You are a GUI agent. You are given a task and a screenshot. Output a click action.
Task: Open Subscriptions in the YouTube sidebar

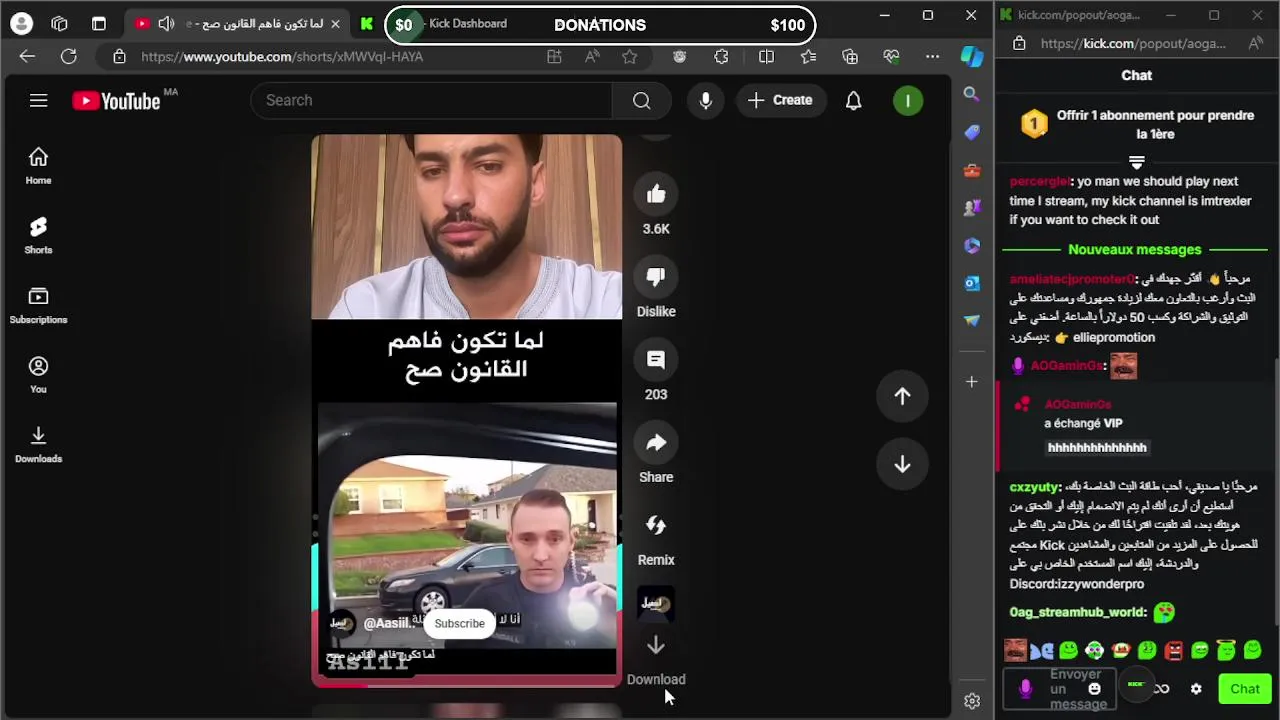pos(38,305)
